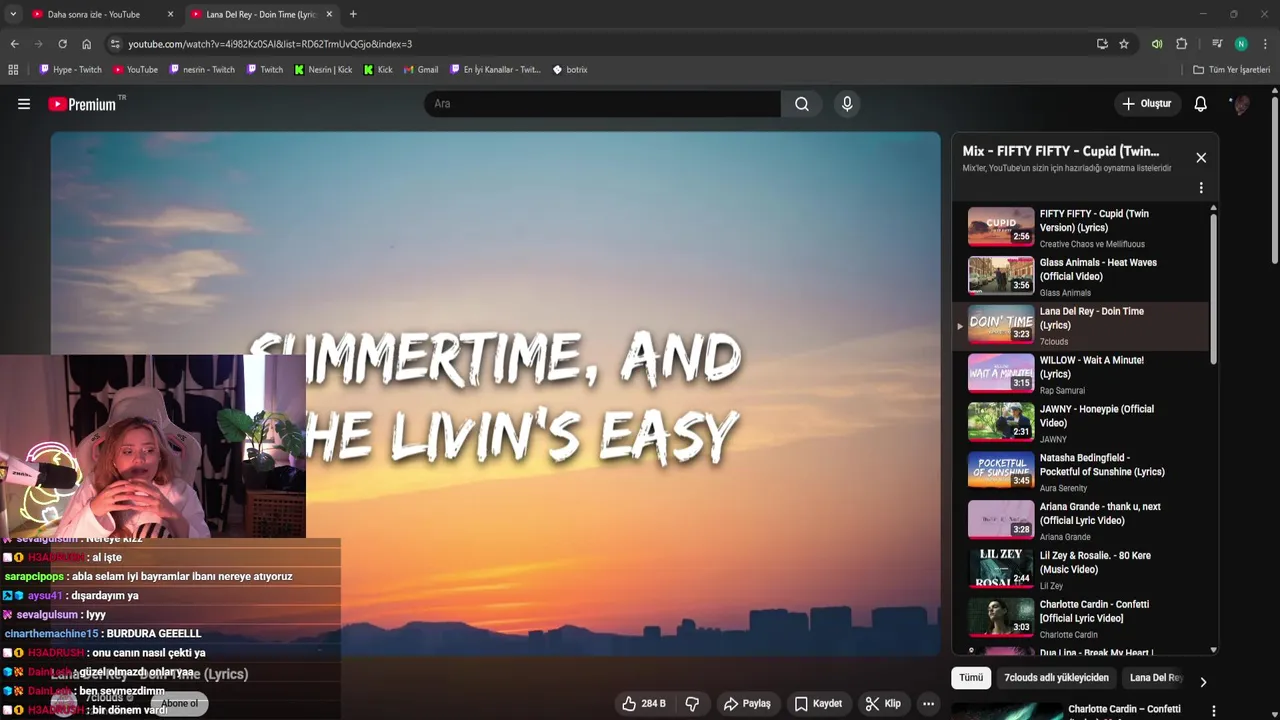Click the Oluştur create button

[x=1146, y=104]
